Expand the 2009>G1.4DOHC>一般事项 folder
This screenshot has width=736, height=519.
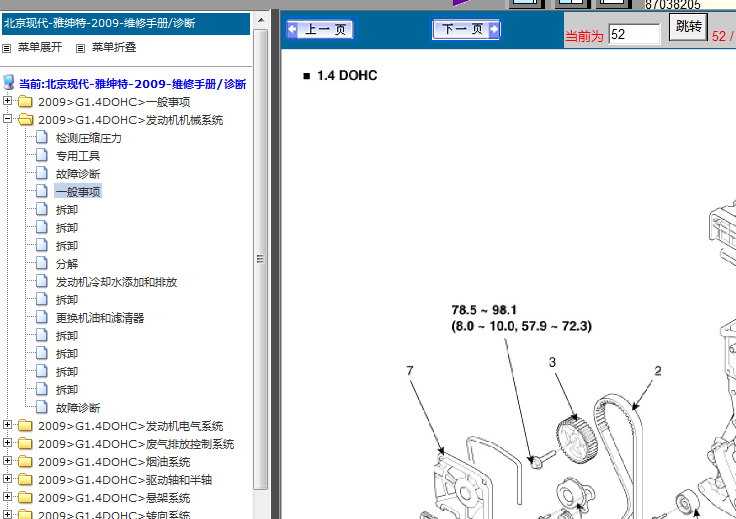[x=7, y=100]
